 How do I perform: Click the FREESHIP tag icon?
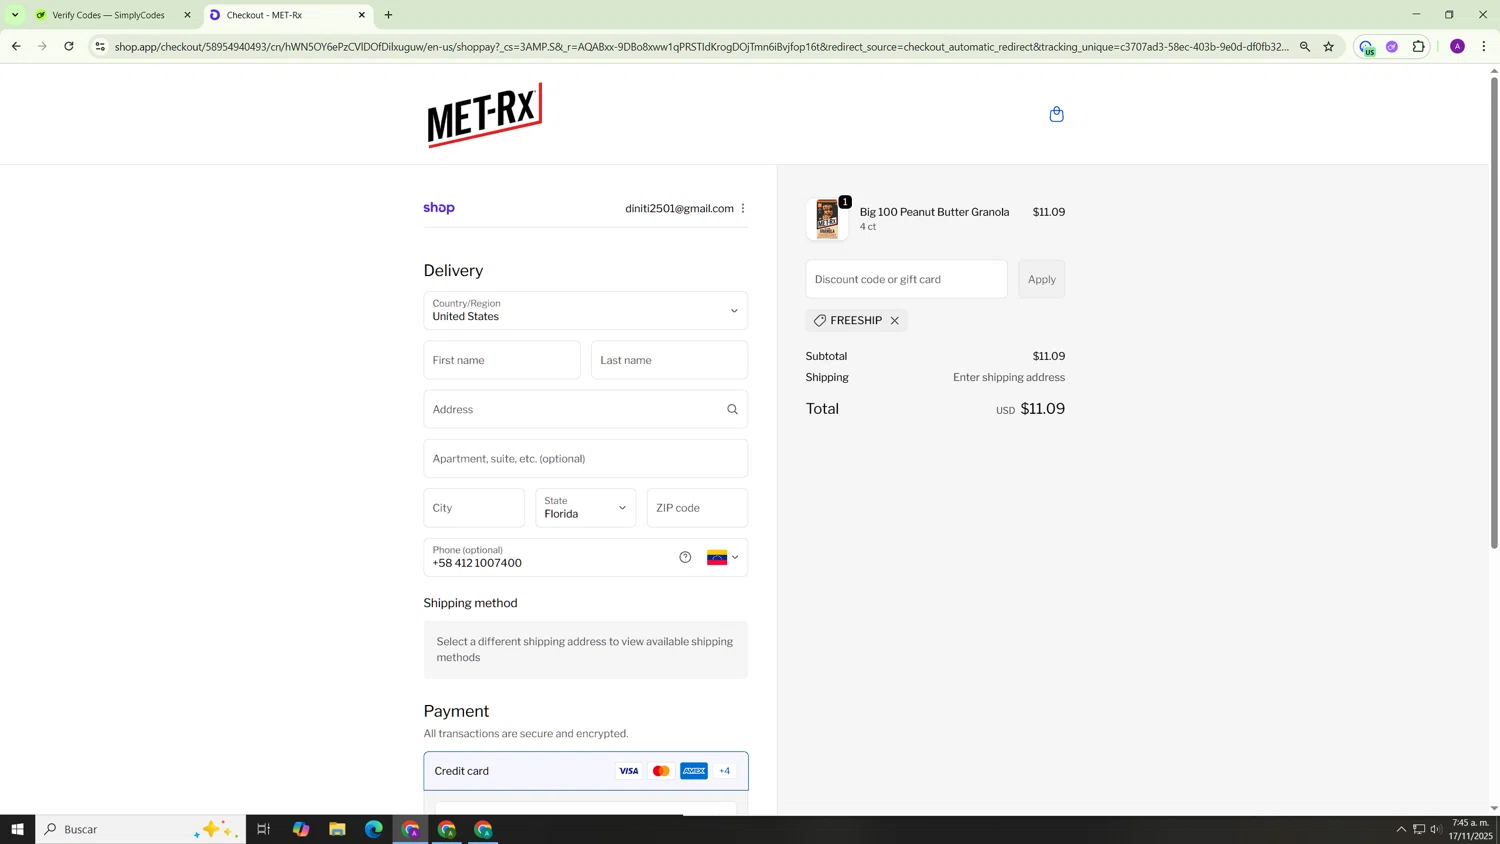820,321
